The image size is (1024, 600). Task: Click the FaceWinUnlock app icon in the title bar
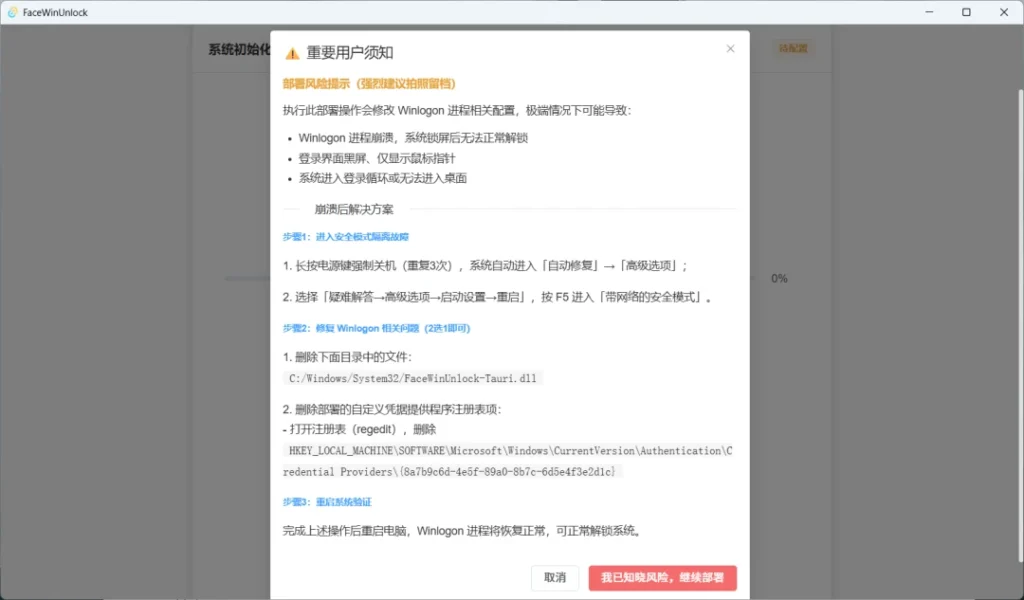(14, 11)
